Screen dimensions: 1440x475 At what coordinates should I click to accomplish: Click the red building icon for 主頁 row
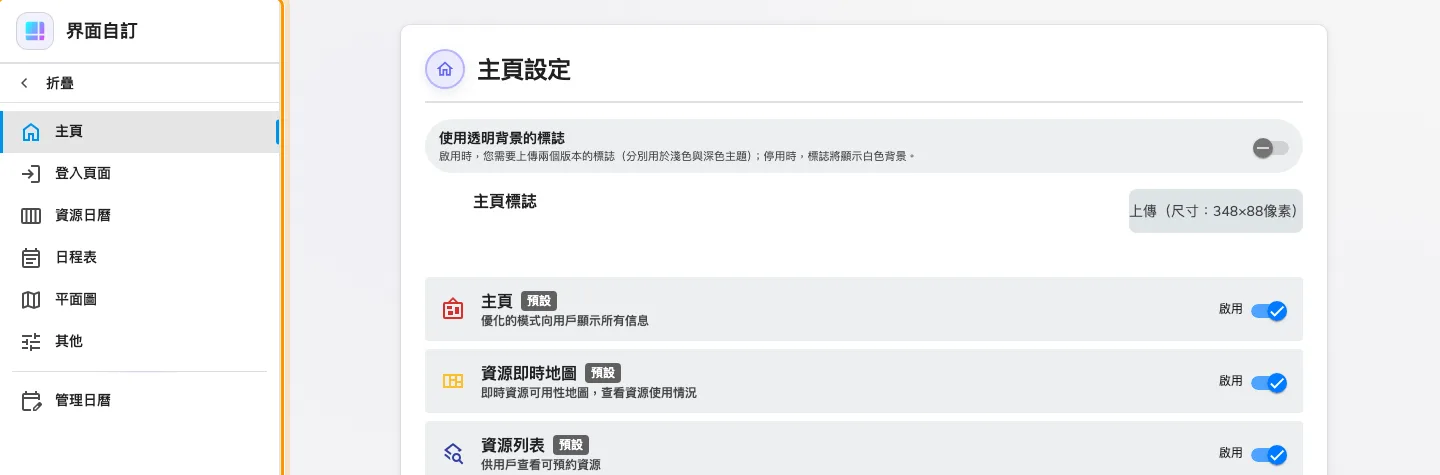coord(453,309)
